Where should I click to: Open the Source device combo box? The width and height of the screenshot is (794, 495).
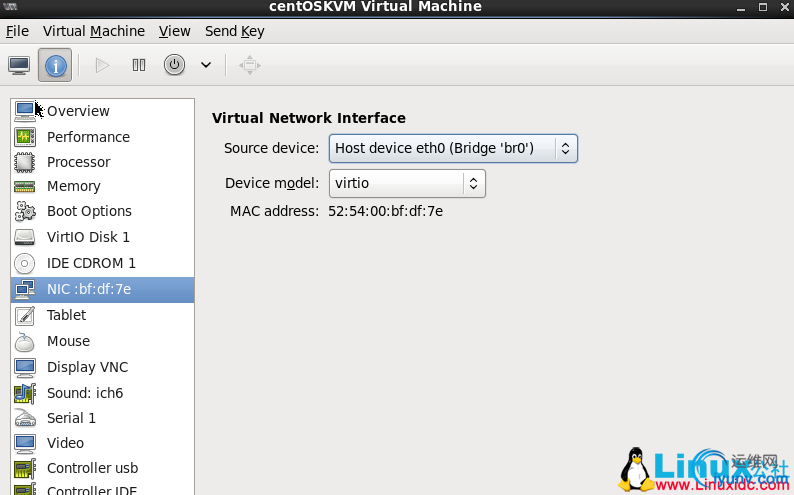pyautogui.click(x=453, y=148)
